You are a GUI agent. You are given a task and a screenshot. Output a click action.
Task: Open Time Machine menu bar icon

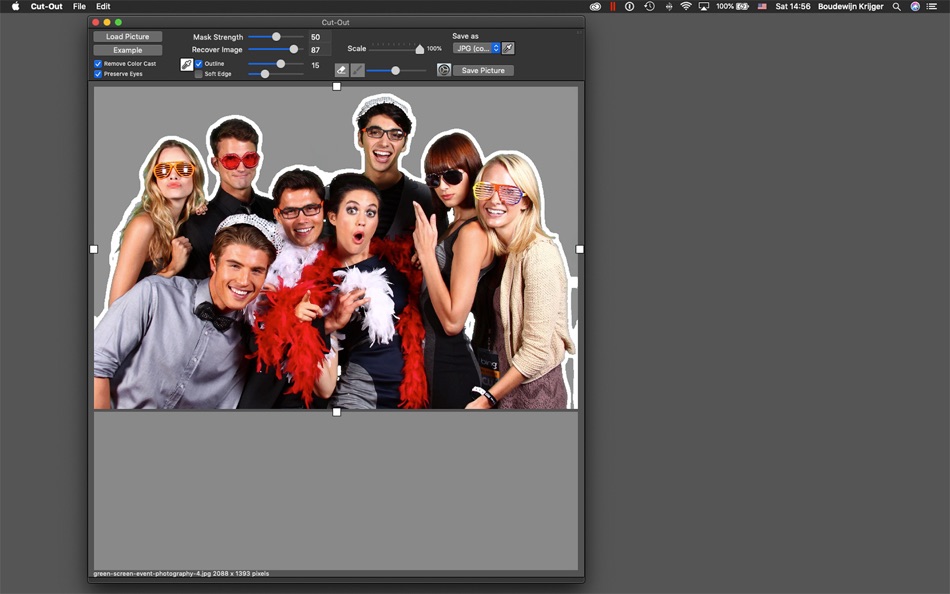coord(649,6)
